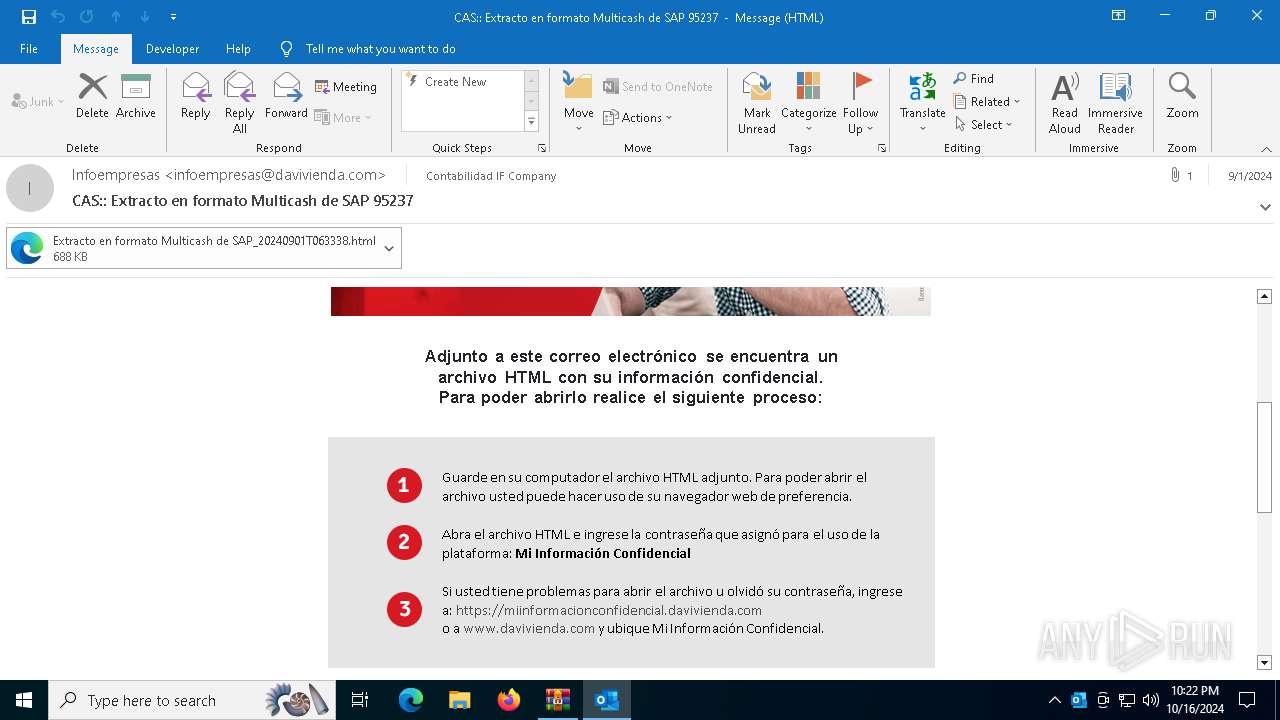Viewport: 1280px width, 720px height.
Task: Click the Undo arrow in title bar
Action: (58, 17)
